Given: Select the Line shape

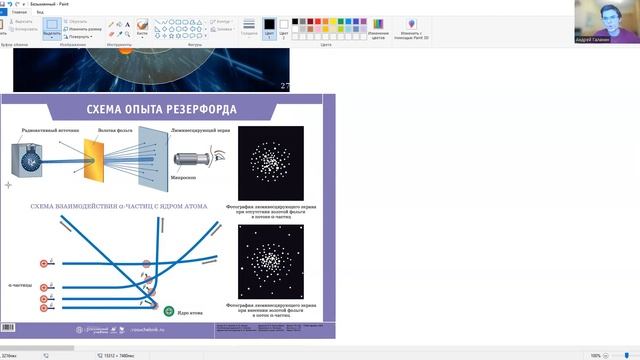Looking at the screenshot, I should [x=157, y=22].
